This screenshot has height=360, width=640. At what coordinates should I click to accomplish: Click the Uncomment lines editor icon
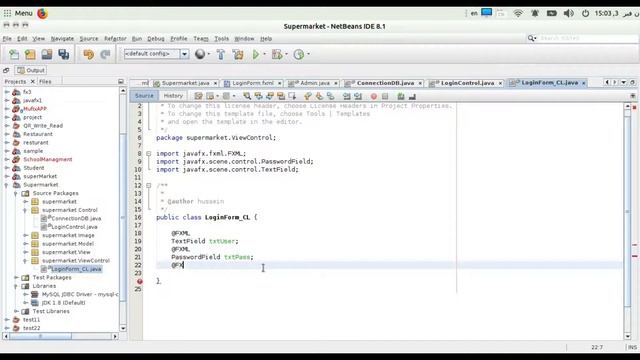[412, 96]
